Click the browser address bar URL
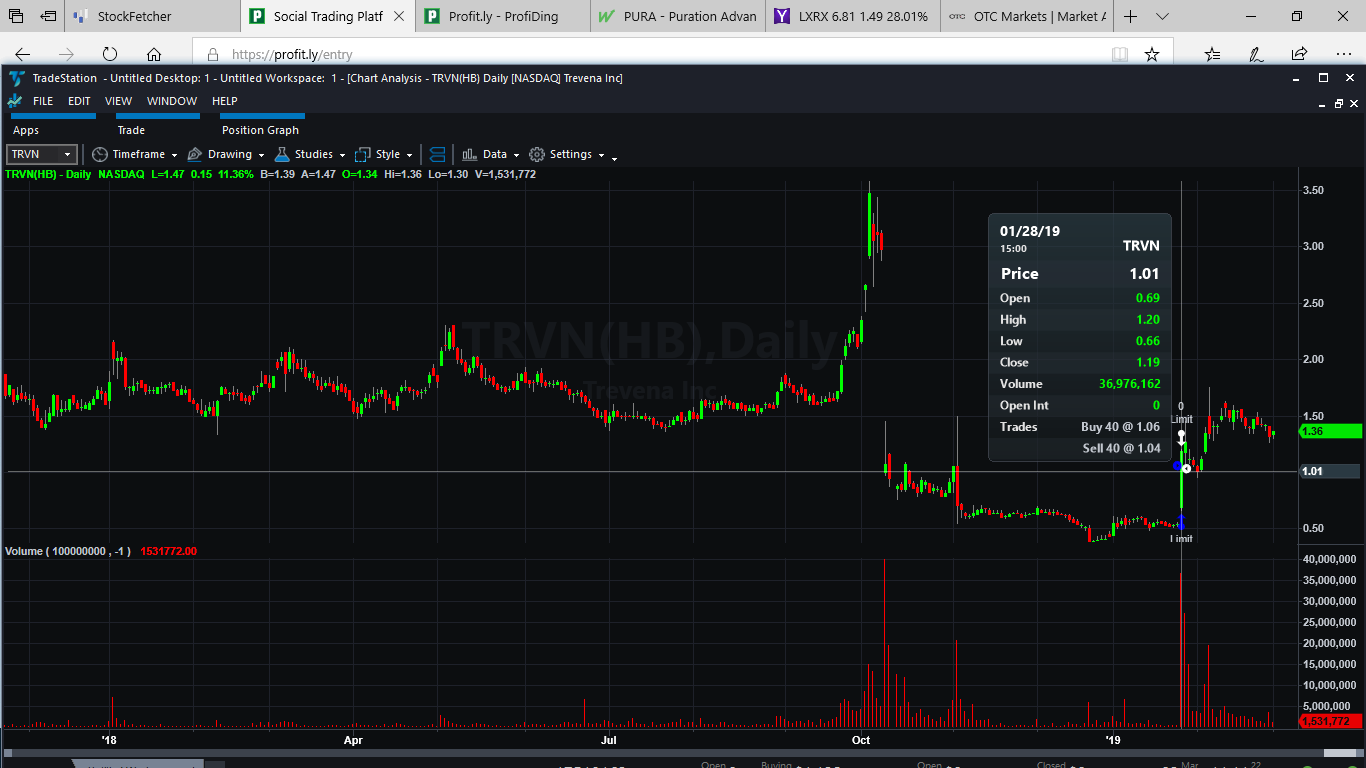Viewport: 1366px width, 768px height. coord(292,55)
